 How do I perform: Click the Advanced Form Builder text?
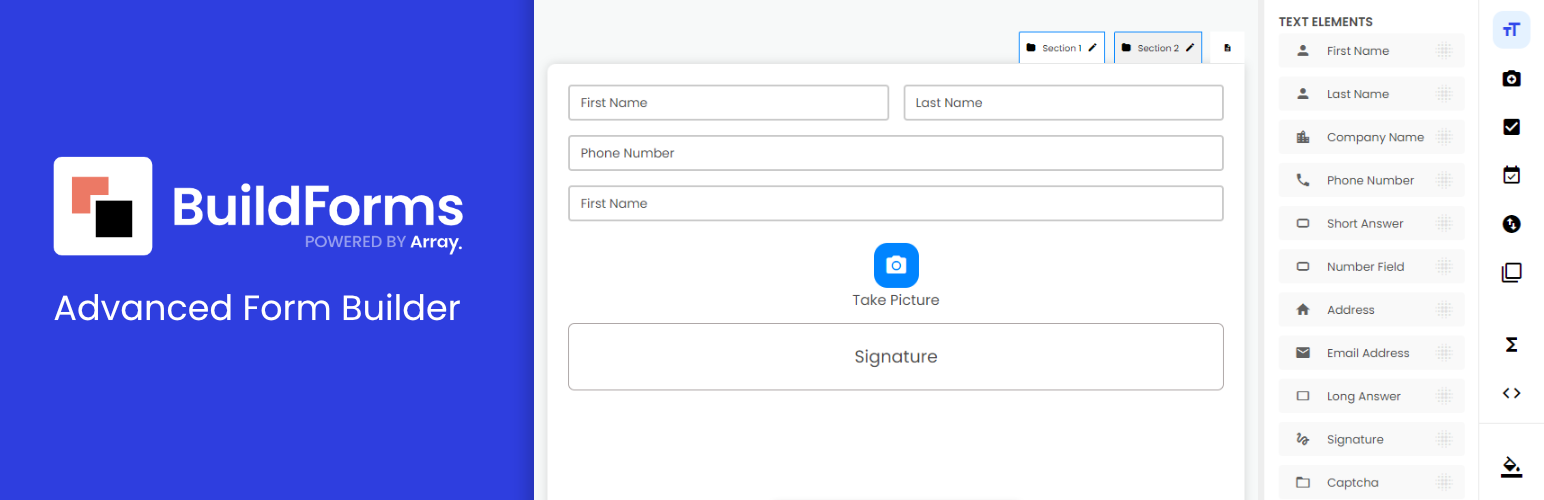coord(257,308)
